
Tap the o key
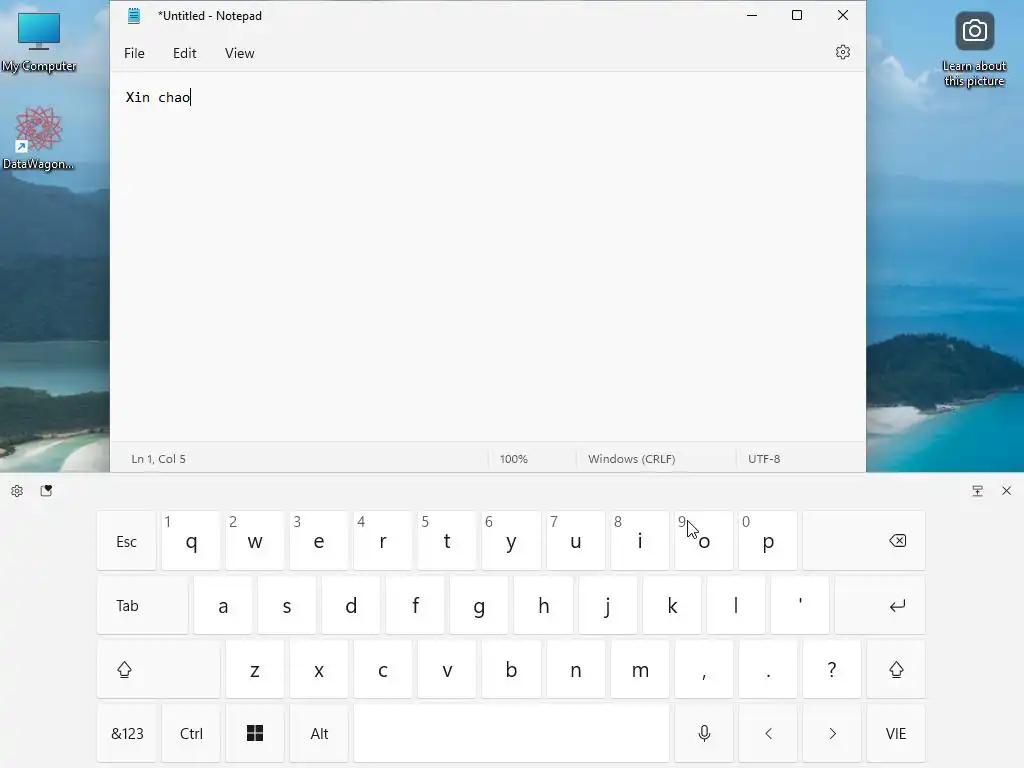704,541
